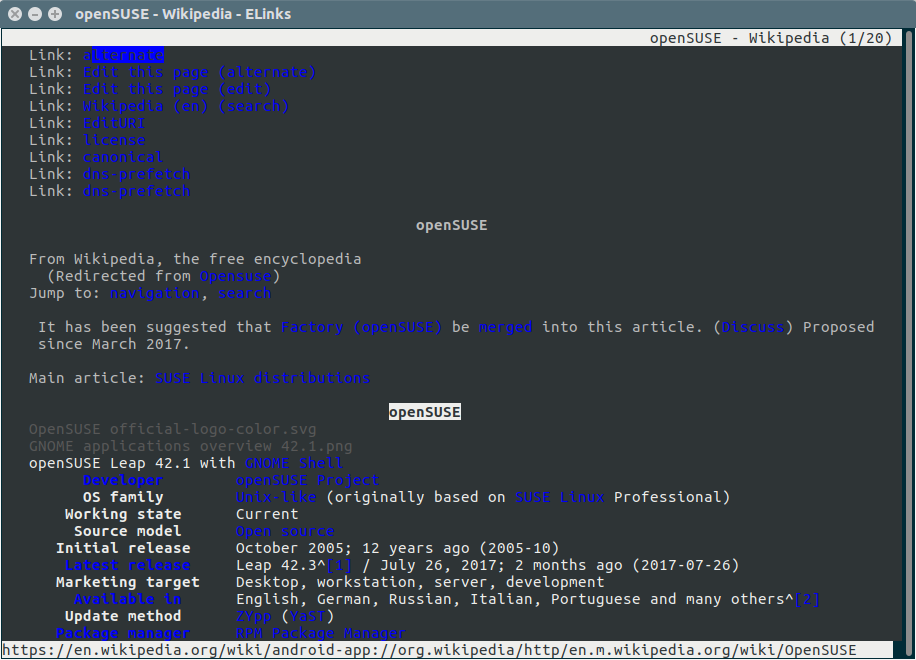
Task: Click the 'Working state' row label
Action: [x=123, y=513]
